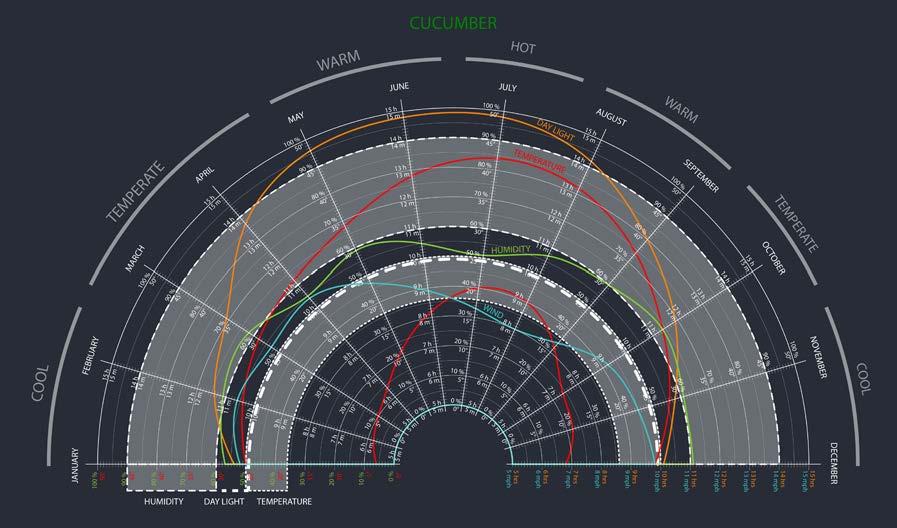The image size is (897, 528).
Task: Select the APRIL month label
Action: (x=205, y=174)
